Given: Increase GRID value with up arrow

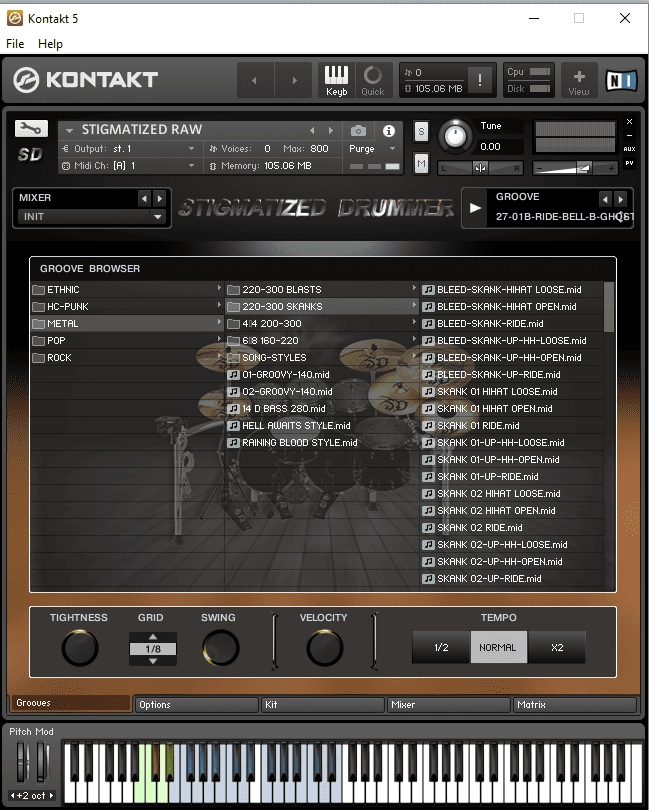Looking at the screenshot, I should pos(153,637).
